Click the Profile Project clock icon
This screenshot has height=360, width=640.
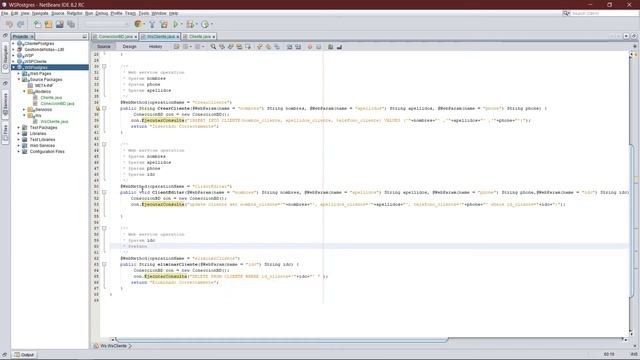tap(205, 24)
